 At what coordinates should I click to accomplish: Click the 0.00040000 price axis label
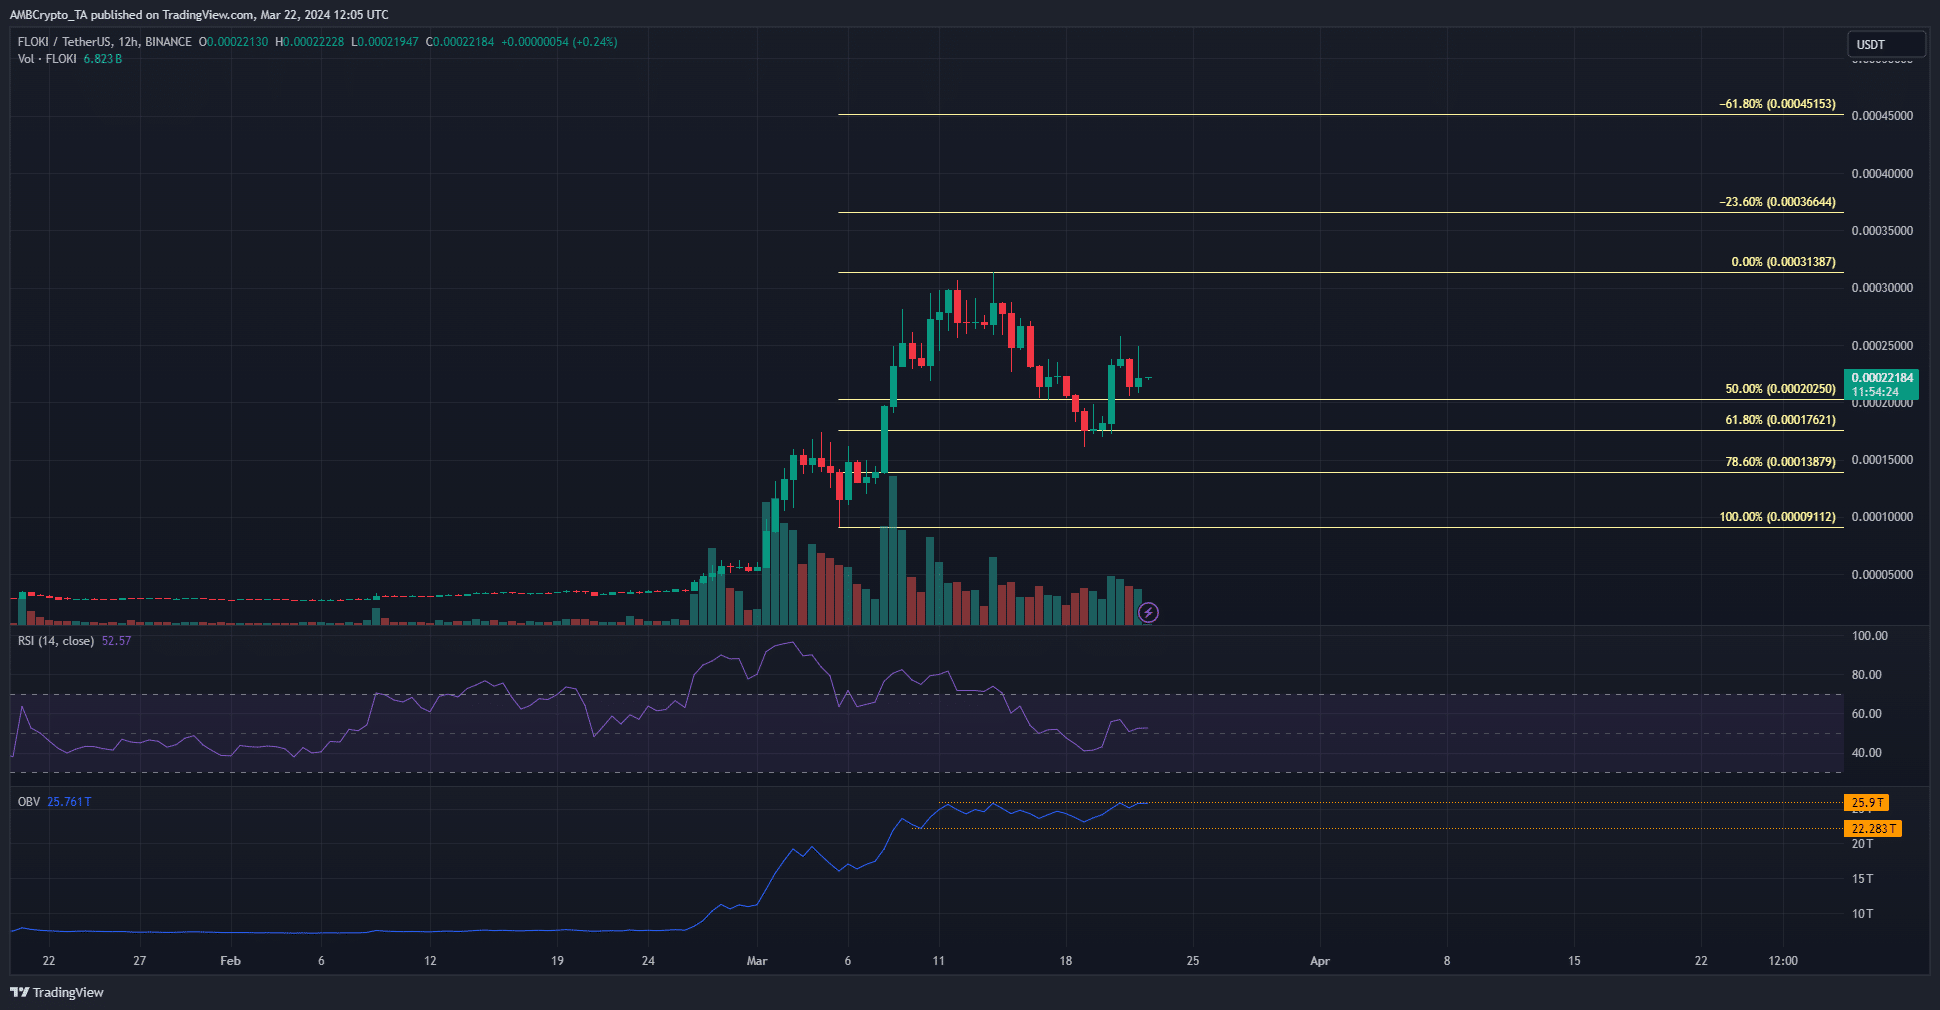pyautogui.click(x=1882, y=174)
